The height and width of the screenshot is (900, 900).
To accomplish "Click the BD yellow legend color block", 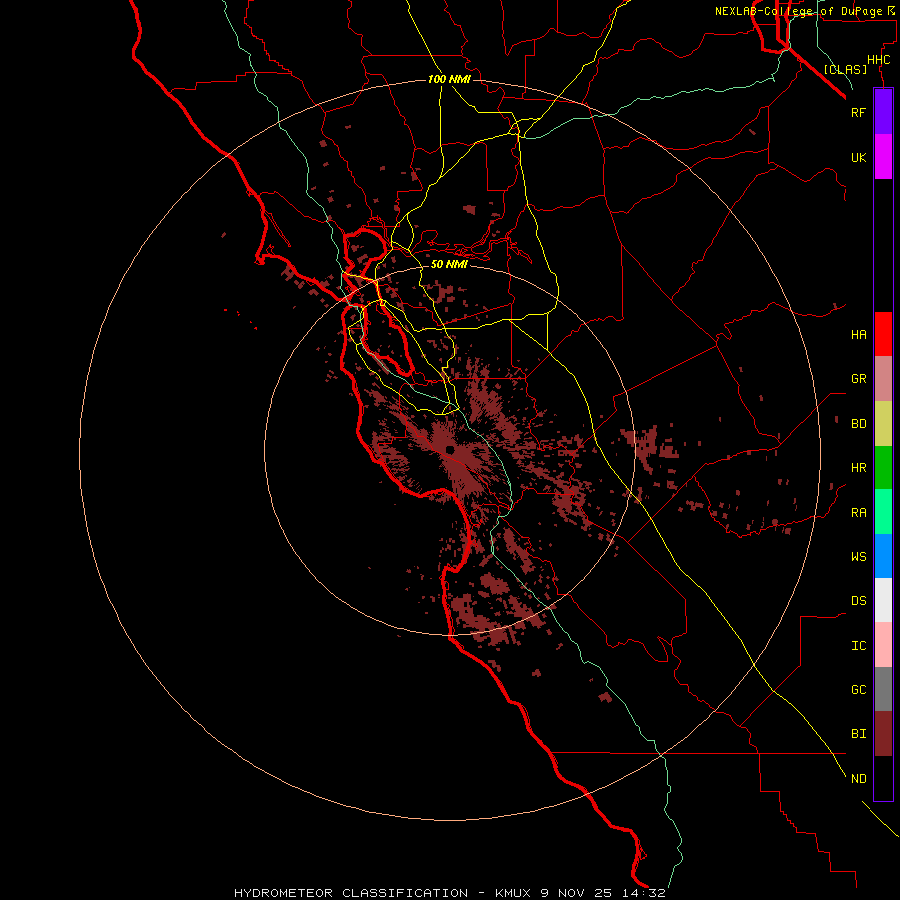I will coord(883,423).
